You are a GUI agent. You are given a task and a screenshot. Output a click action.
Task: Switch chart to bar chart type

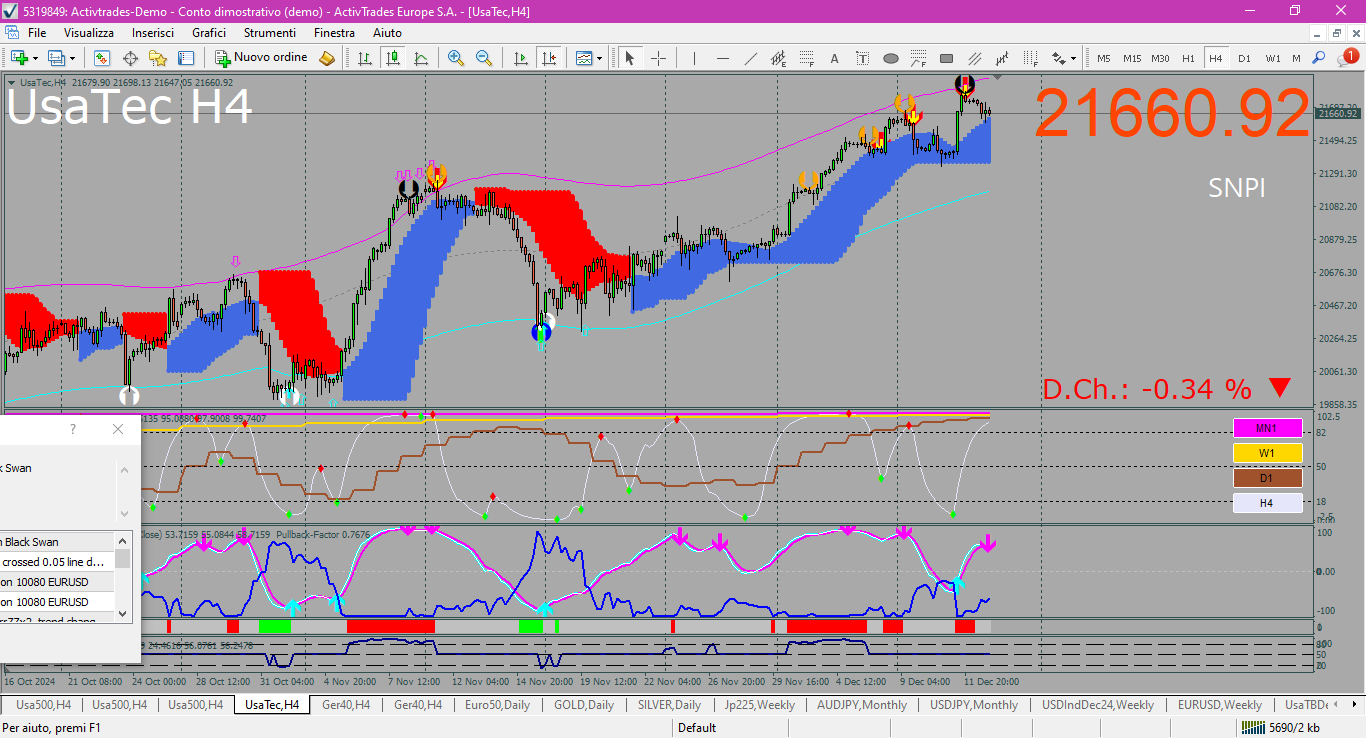point(365,58)
